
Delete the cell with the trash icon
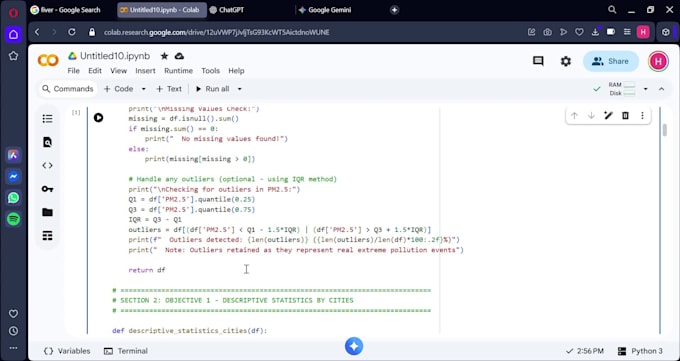pos(625,115)
